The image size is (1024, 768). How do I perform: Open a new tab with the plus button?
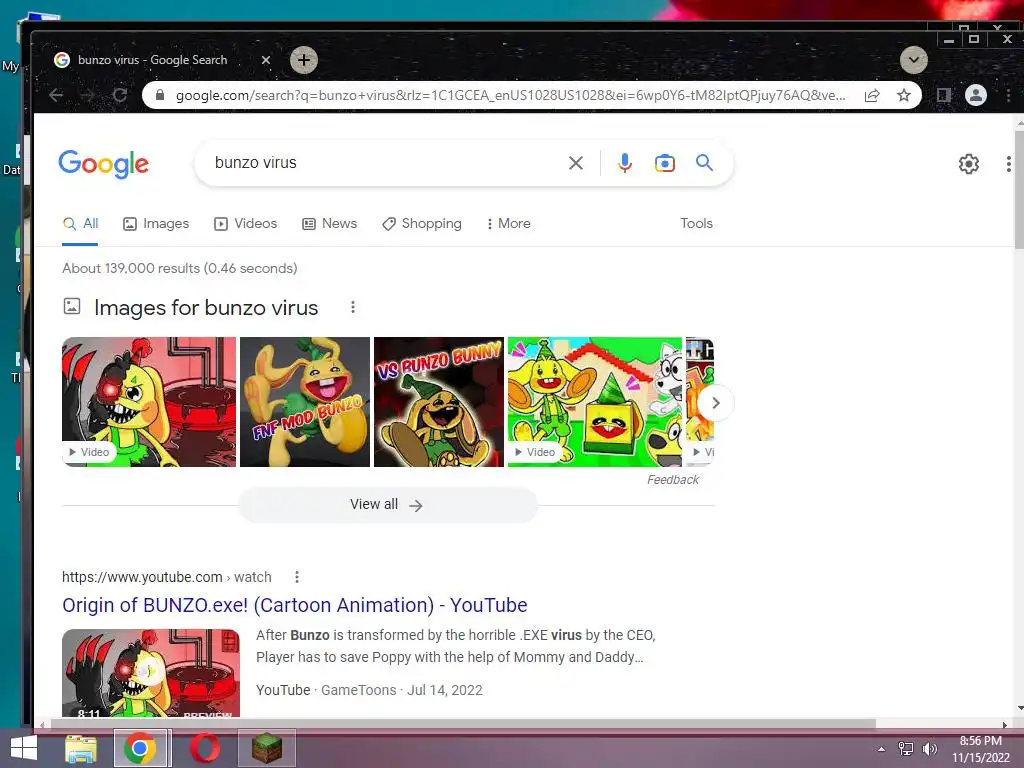pos(304,60)
